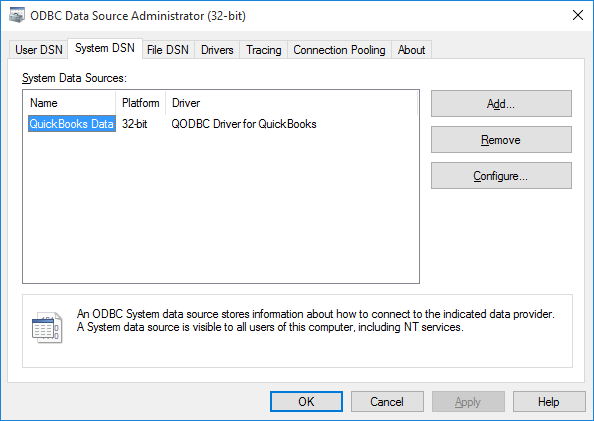
Task: Click the ODBC Administrator title bar icon
Action: tap(17, 15)
